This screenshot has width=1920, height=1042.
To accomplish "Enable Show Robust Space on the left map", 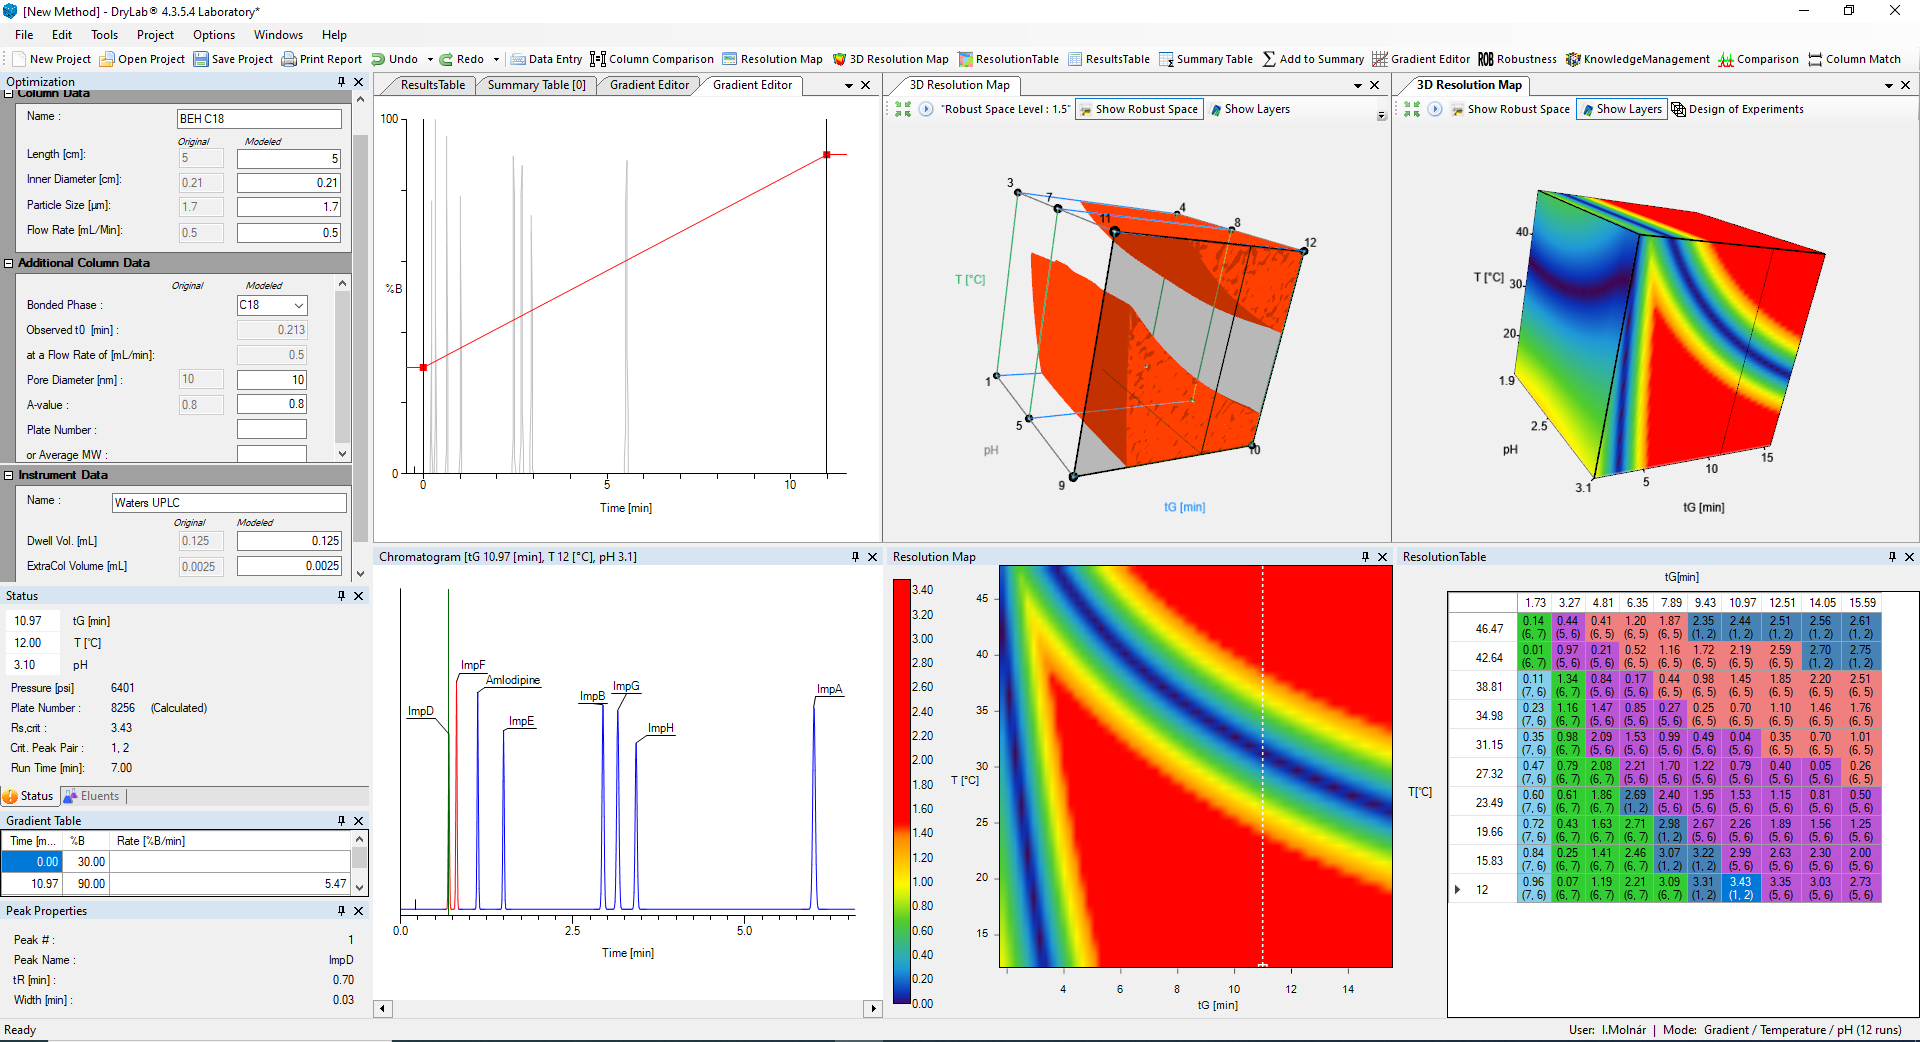I will [x=1138, y=109].
